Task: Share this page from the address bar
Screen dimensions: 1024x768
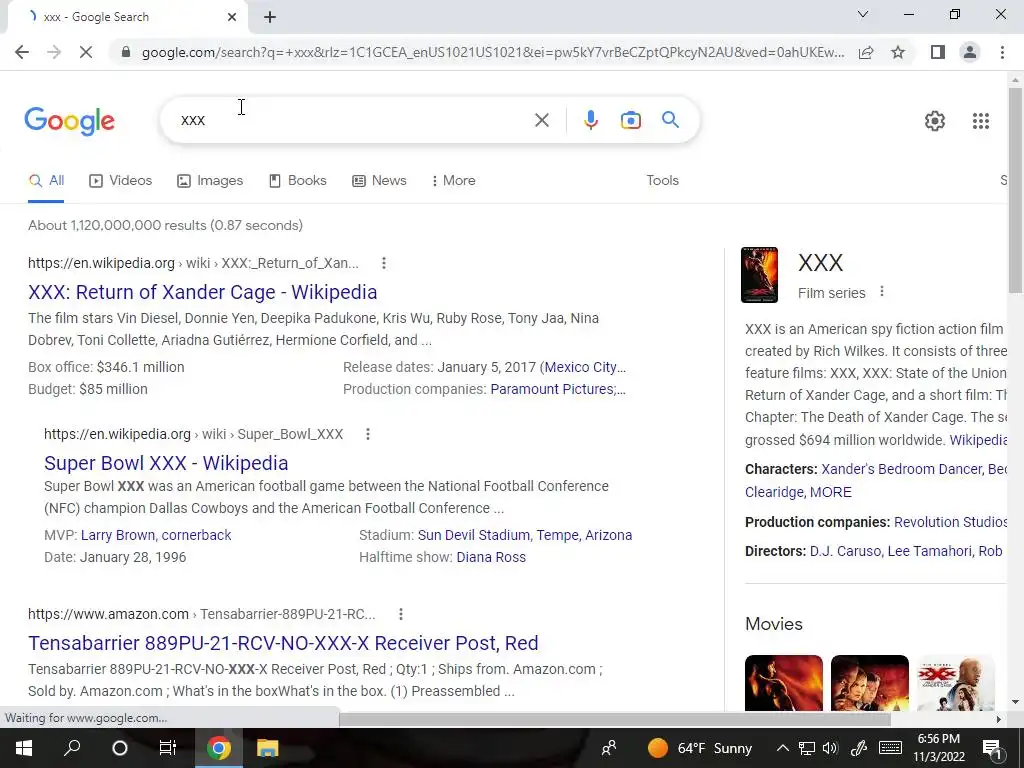Action: click(866, 52)
